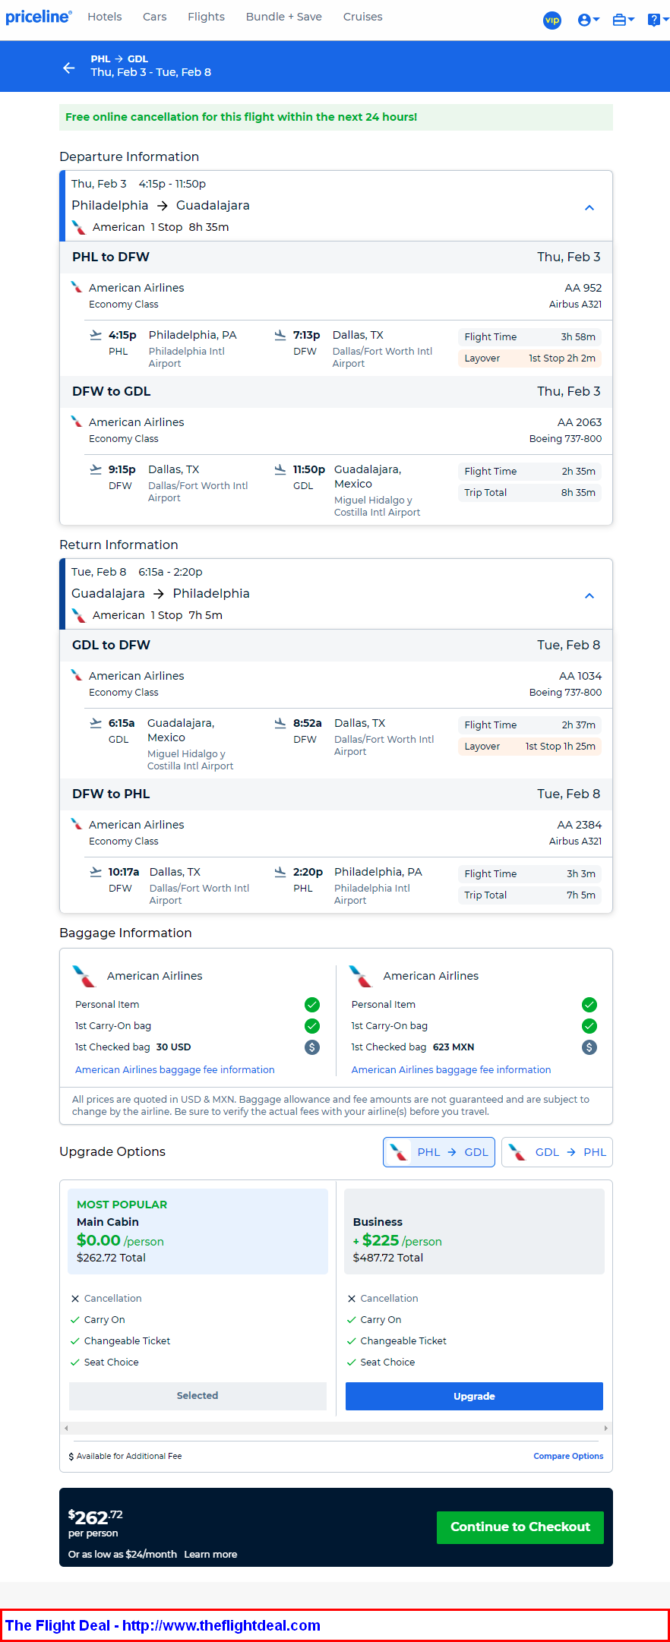Viewport: 670px width, 1642px height.
Task: Open the VIP badge icon
Action: [552, 20]
